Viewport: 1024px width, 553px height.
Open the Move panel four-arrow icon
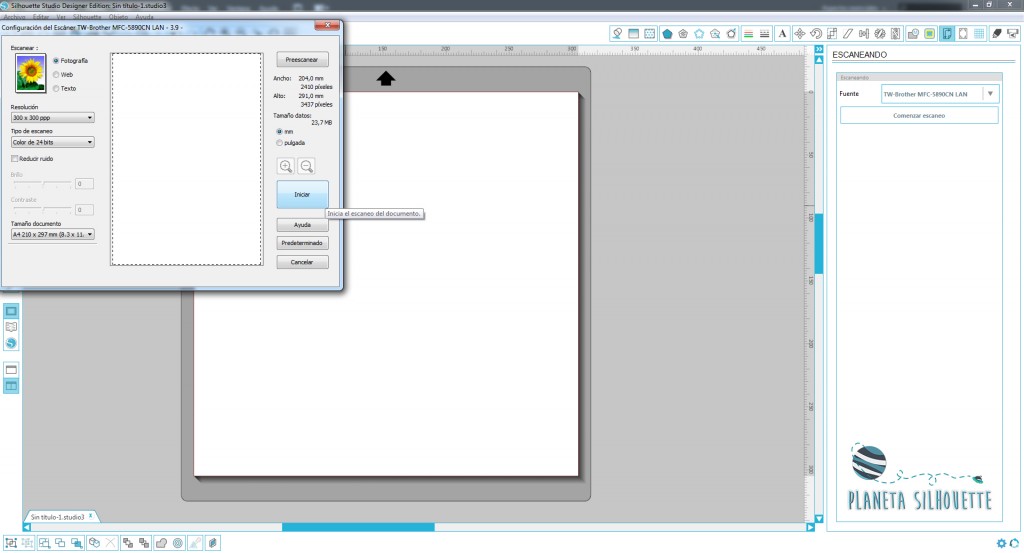[799, 34]
